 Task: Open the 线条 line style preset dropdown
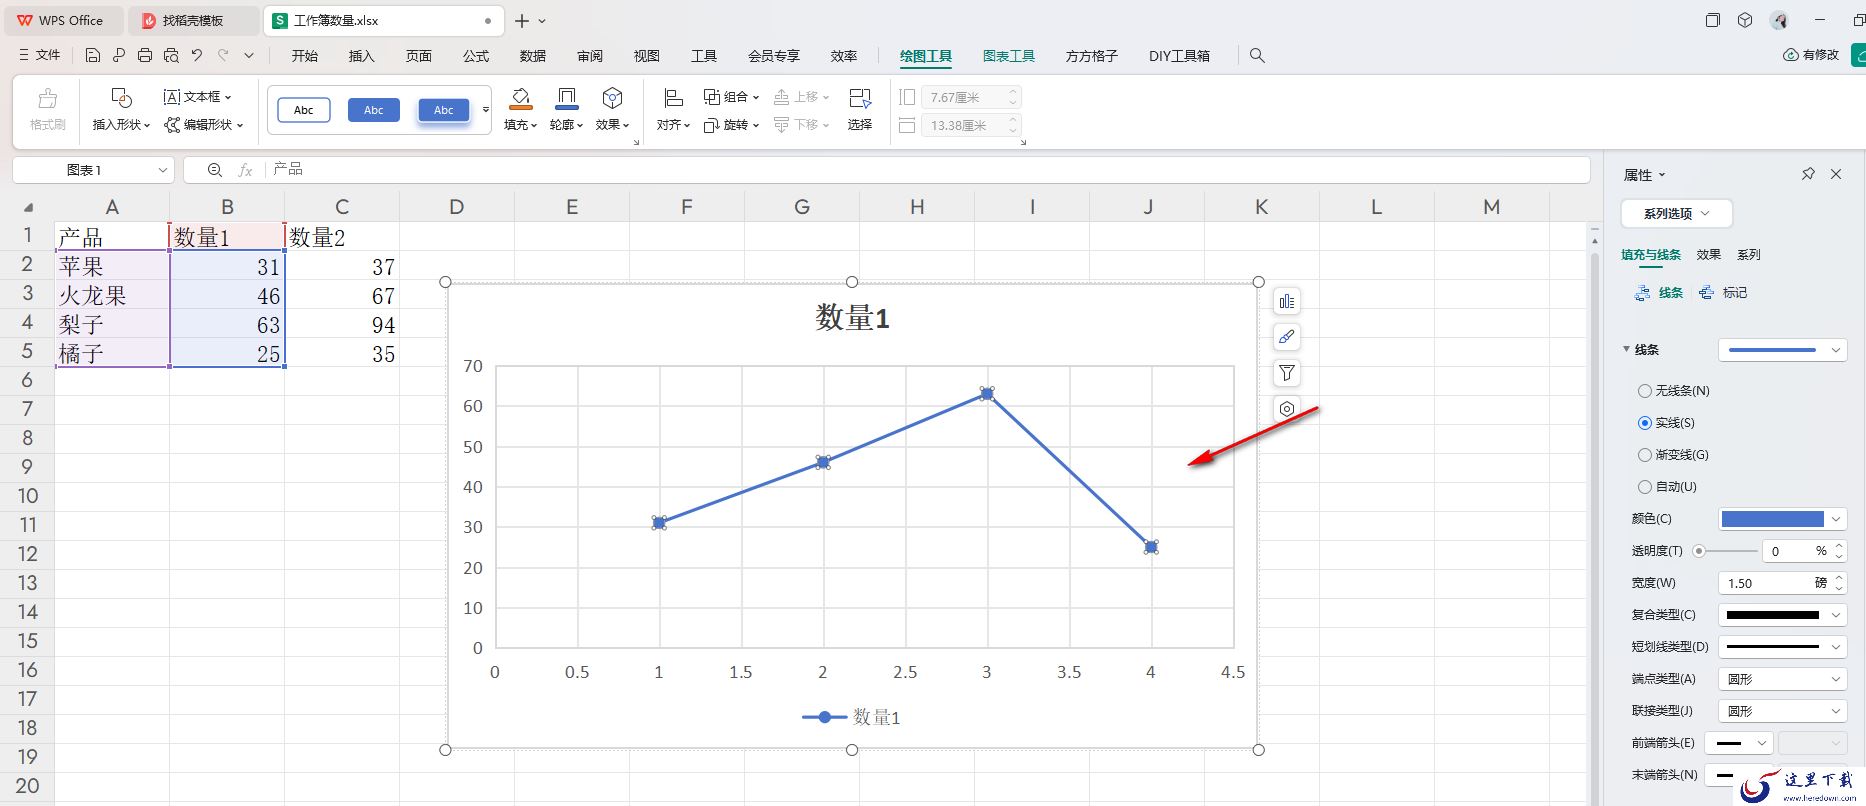tap(1782, 350)
